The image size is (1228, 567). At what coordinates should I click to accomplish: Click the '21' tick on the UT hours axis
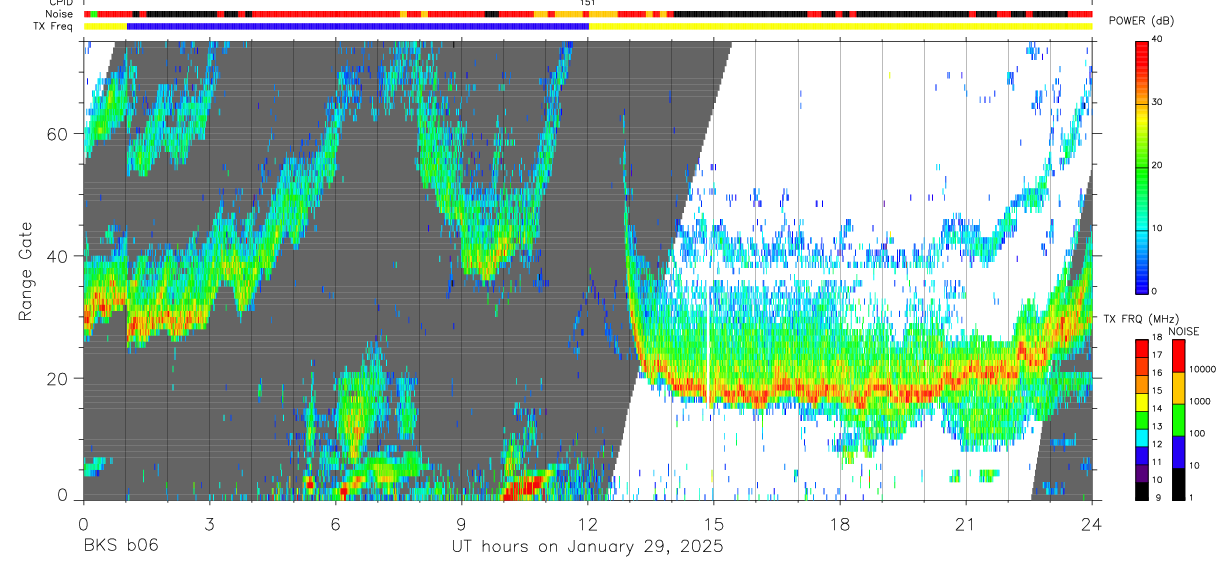pyautogui.click(x=966, y=523)
